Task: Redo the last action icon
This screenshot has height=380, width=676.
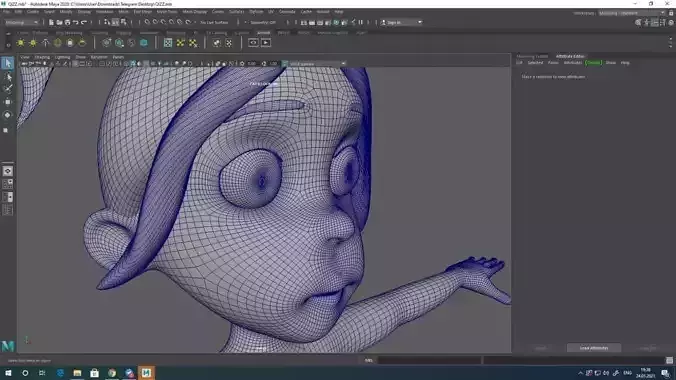Action: click(84, 22)
